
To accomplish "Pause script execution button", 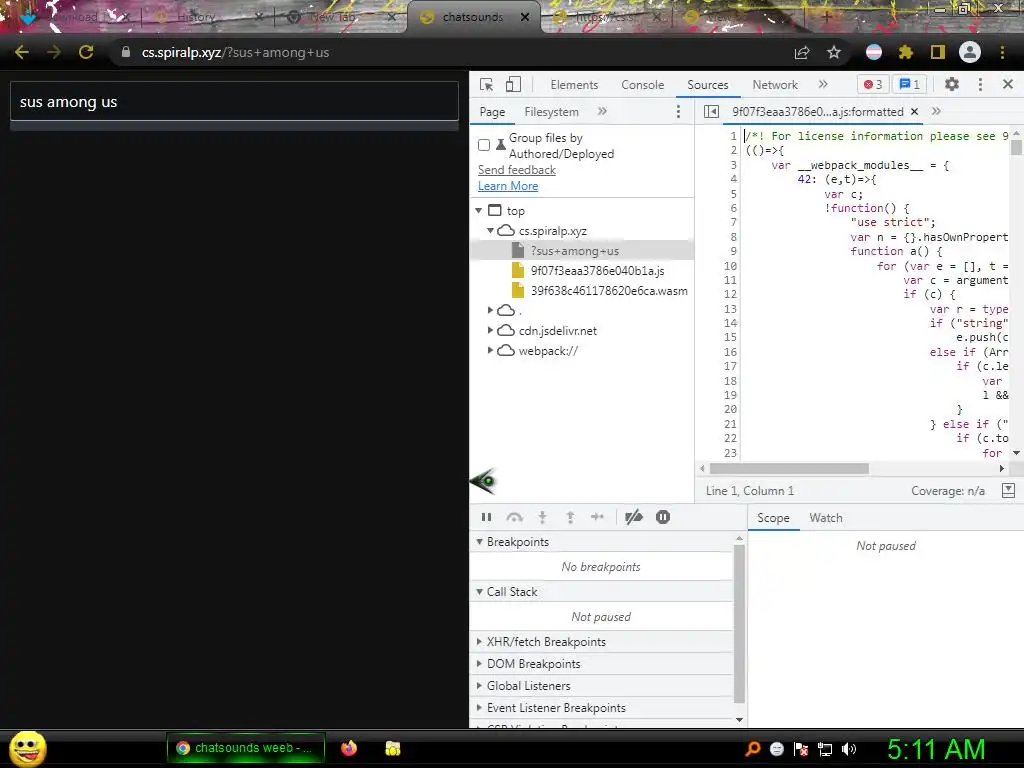I will tap(487, 517).
